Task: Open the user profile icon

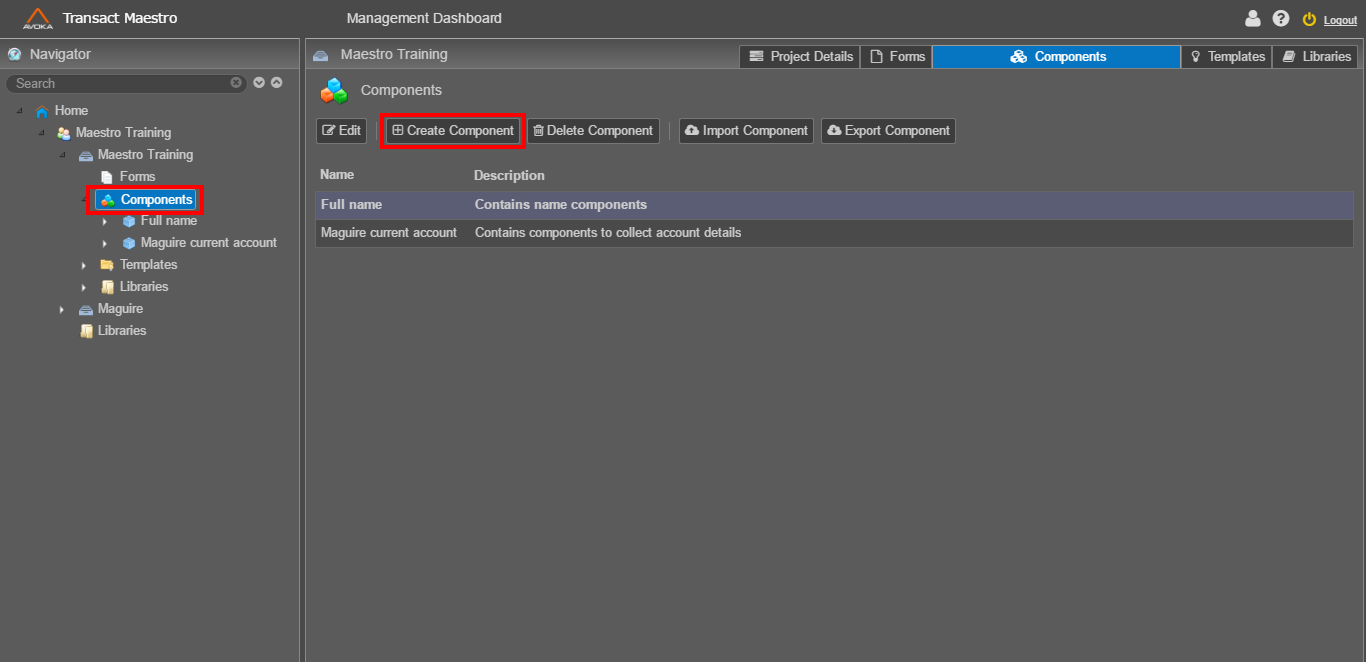Action: click(1253, 18)
